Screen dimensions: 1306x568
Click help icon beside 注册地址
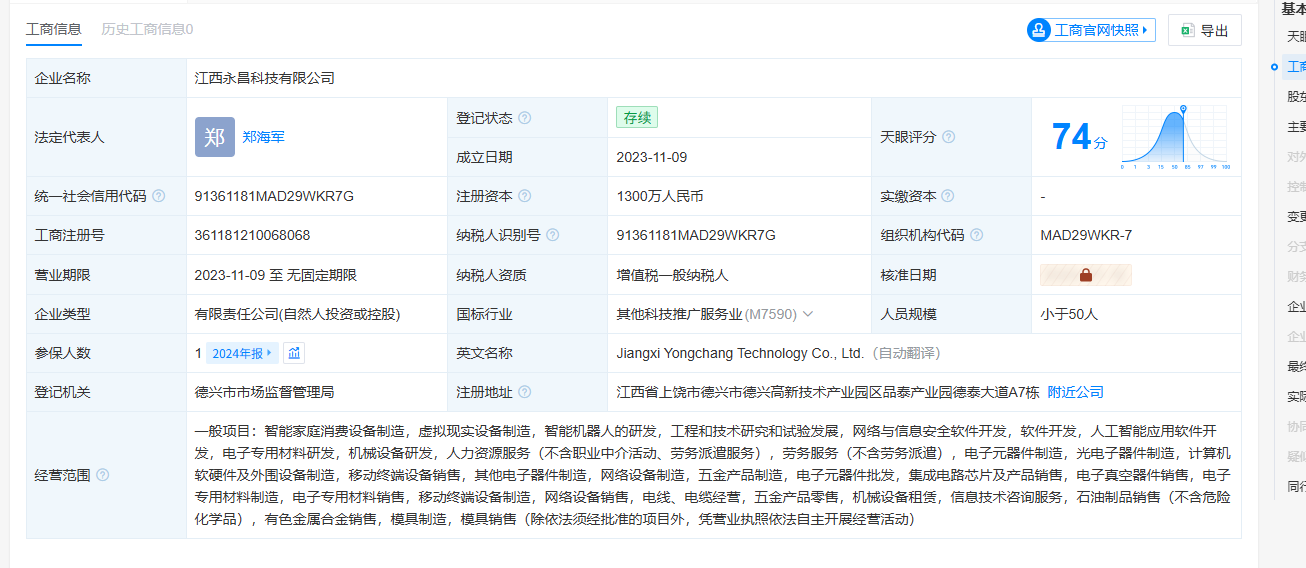pos(525,392)
